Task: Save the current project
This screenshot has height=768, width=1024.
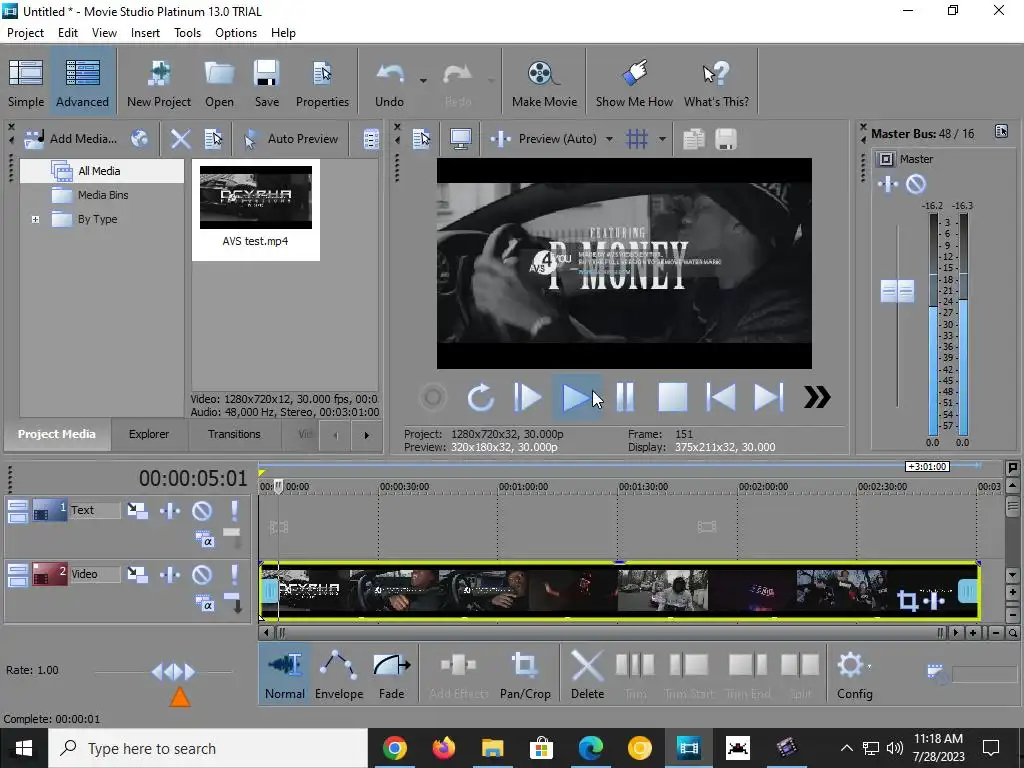Action: coord(266,82)
